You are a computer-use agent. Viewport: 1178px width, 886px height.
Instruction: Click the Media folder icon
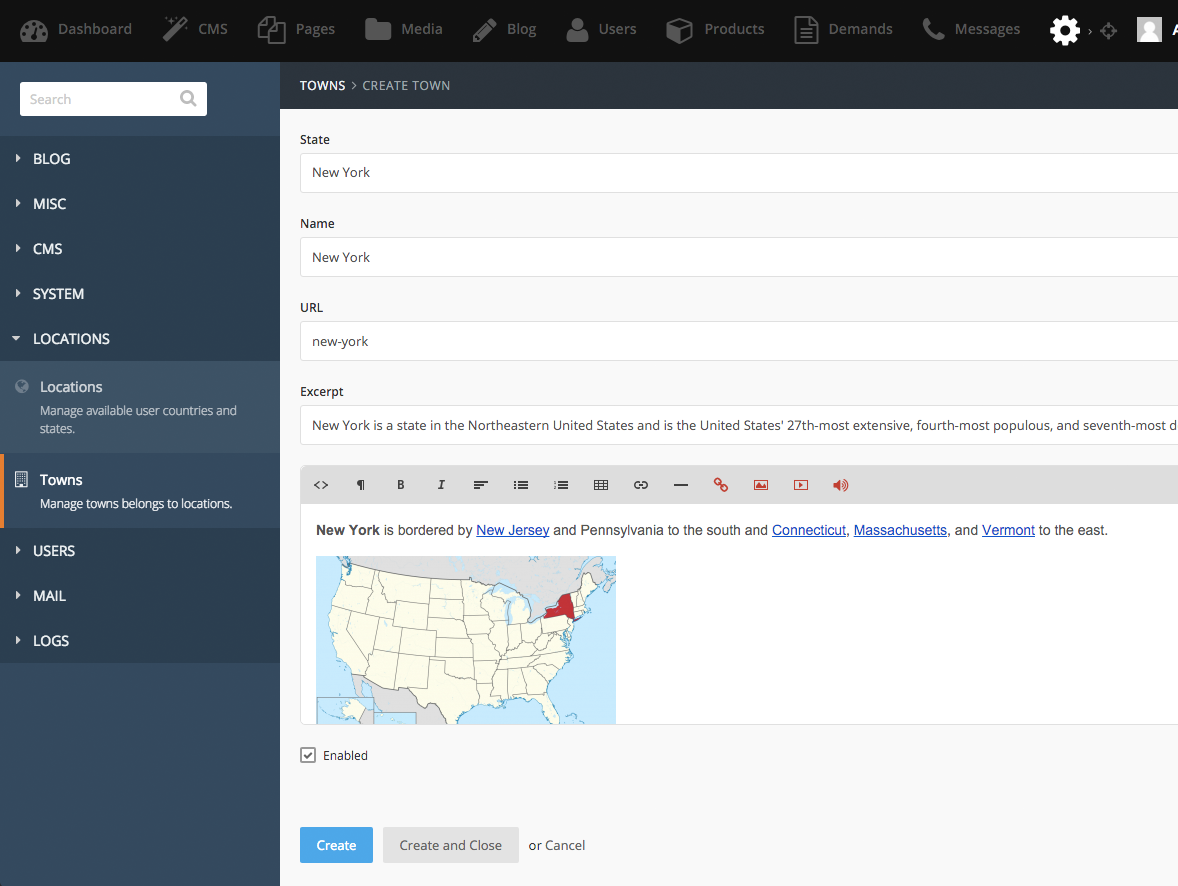378,29
